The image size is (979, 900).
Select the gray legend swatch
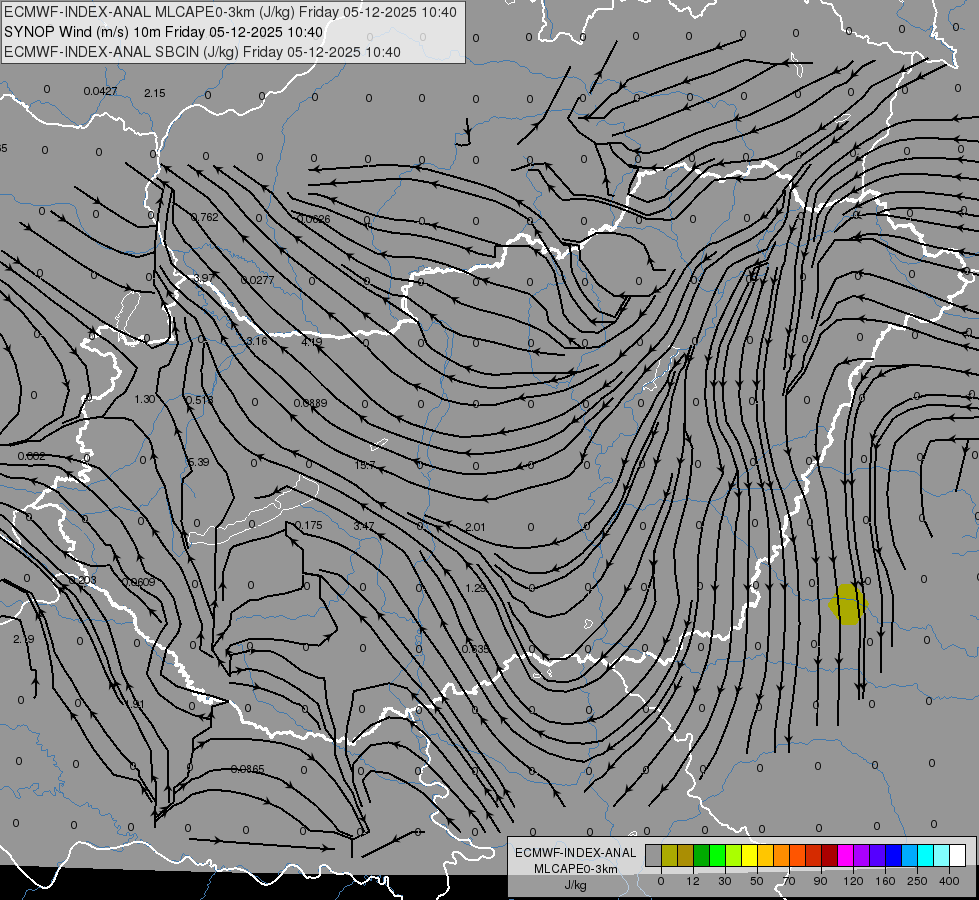click(653, 855)
